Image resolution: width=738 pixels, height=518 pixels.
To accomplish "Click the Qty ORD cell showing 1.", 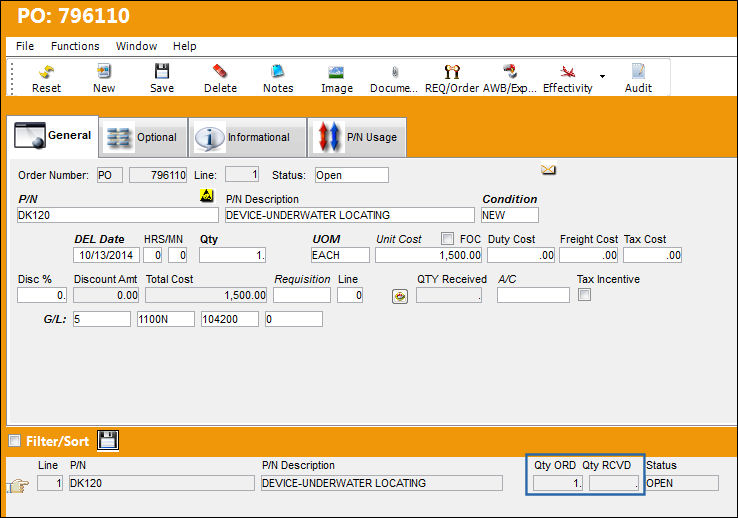I will [558, 483].
